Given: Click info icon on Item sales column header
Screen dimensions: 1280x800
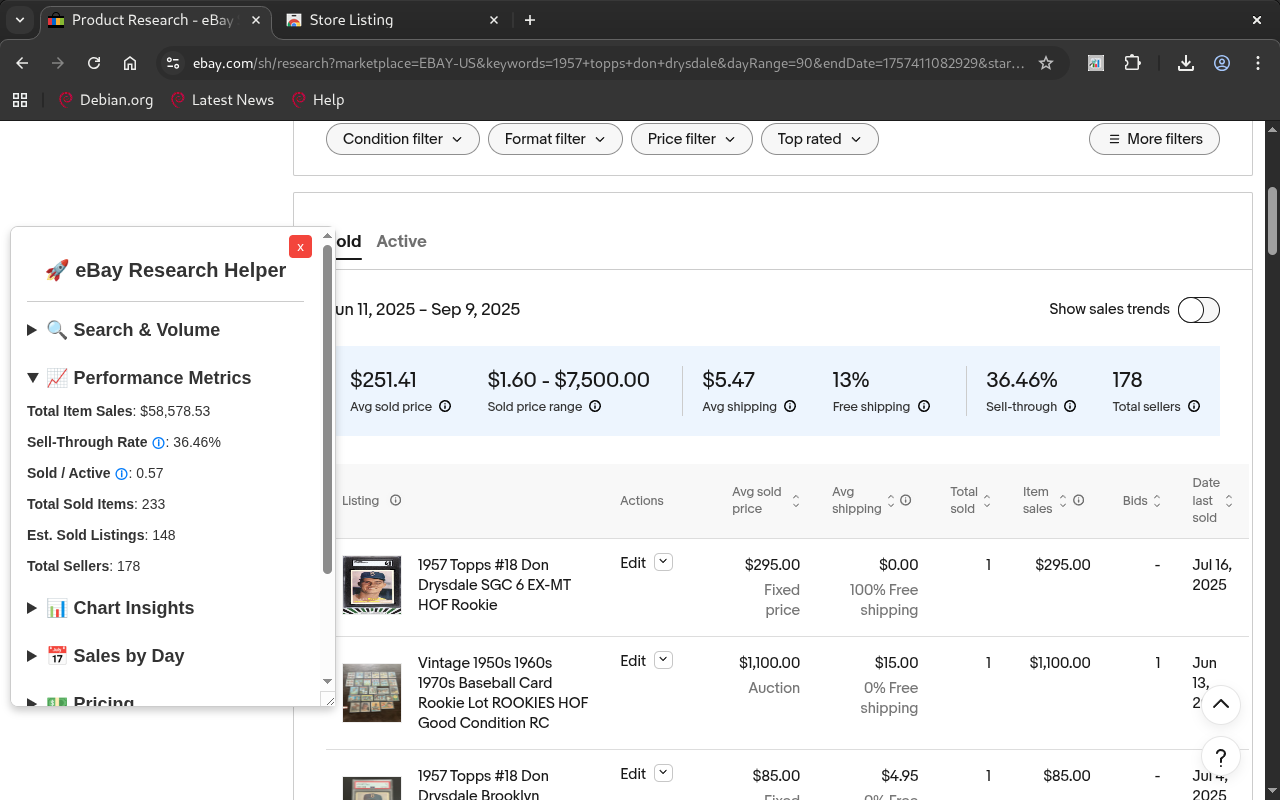Looking at the screenshot, I should tap(1079, 500).
